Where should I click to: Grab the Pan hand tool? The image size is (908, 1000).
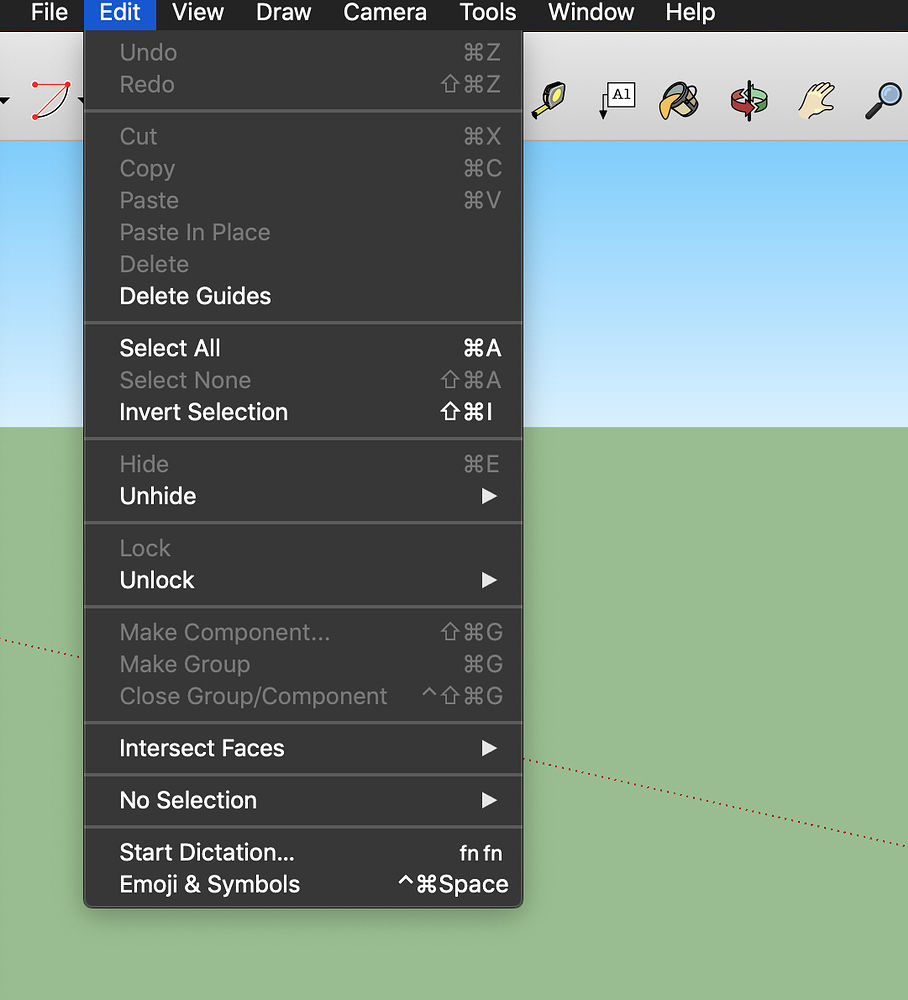tap(816, 101)
